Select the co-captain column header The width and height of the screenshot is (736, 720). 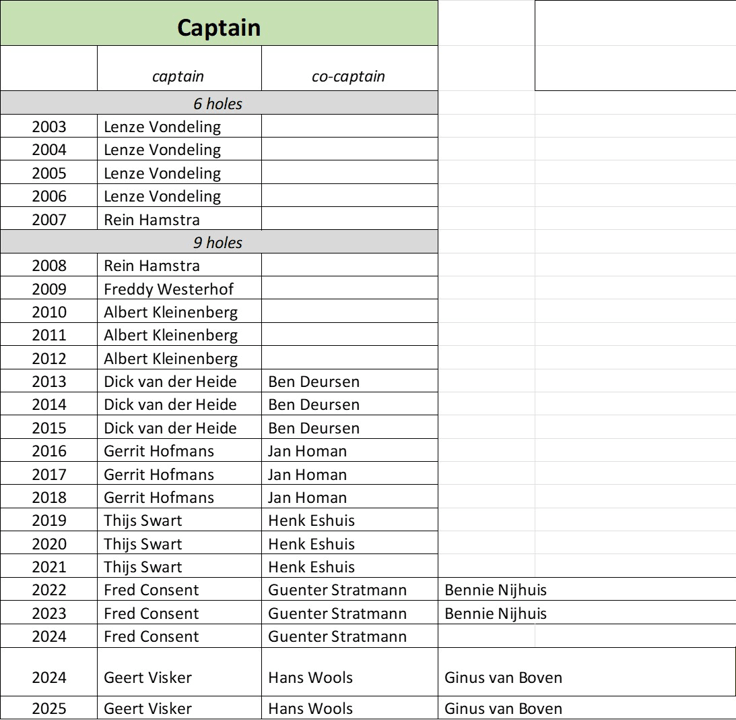[348, 76]
